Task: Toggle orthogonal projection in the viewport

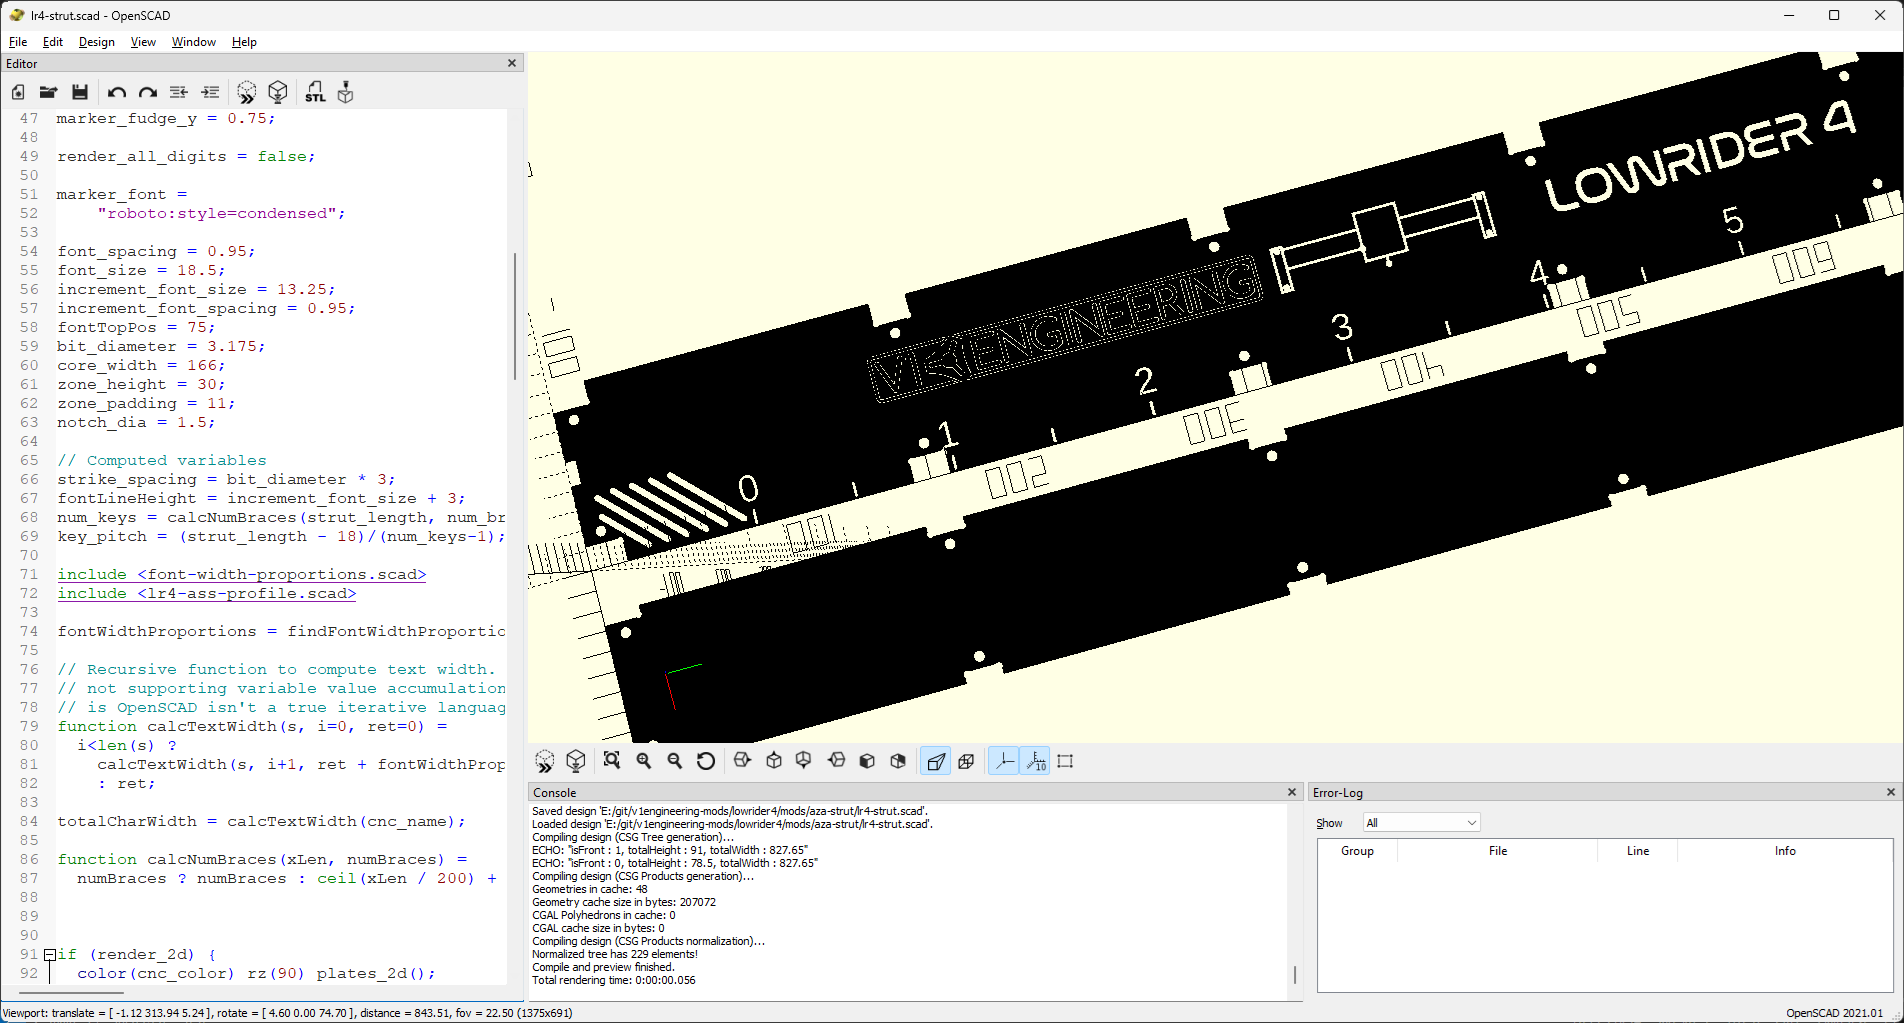Action: point(967,761)
